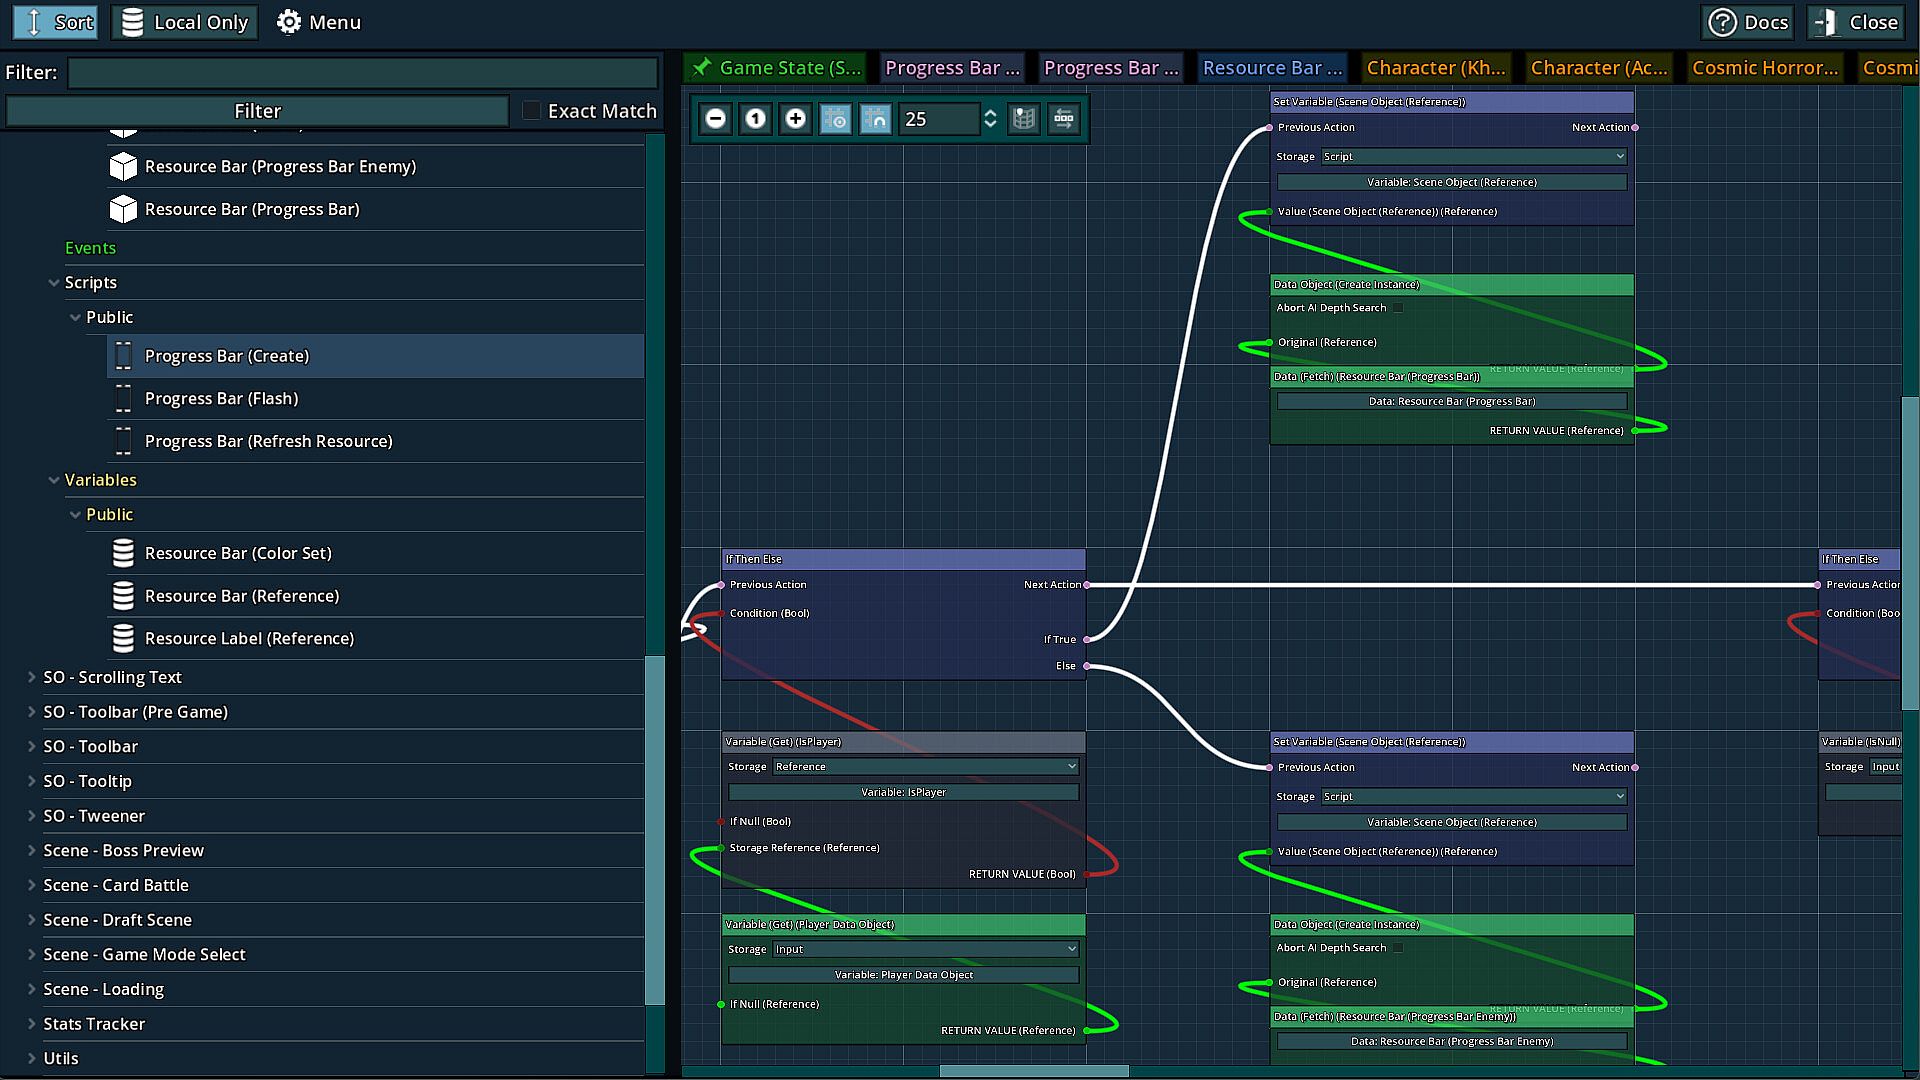Toggle the grid visibility icon
Image resolution: width=1920 pixels, height=1080 pixels.
point(835,119)
